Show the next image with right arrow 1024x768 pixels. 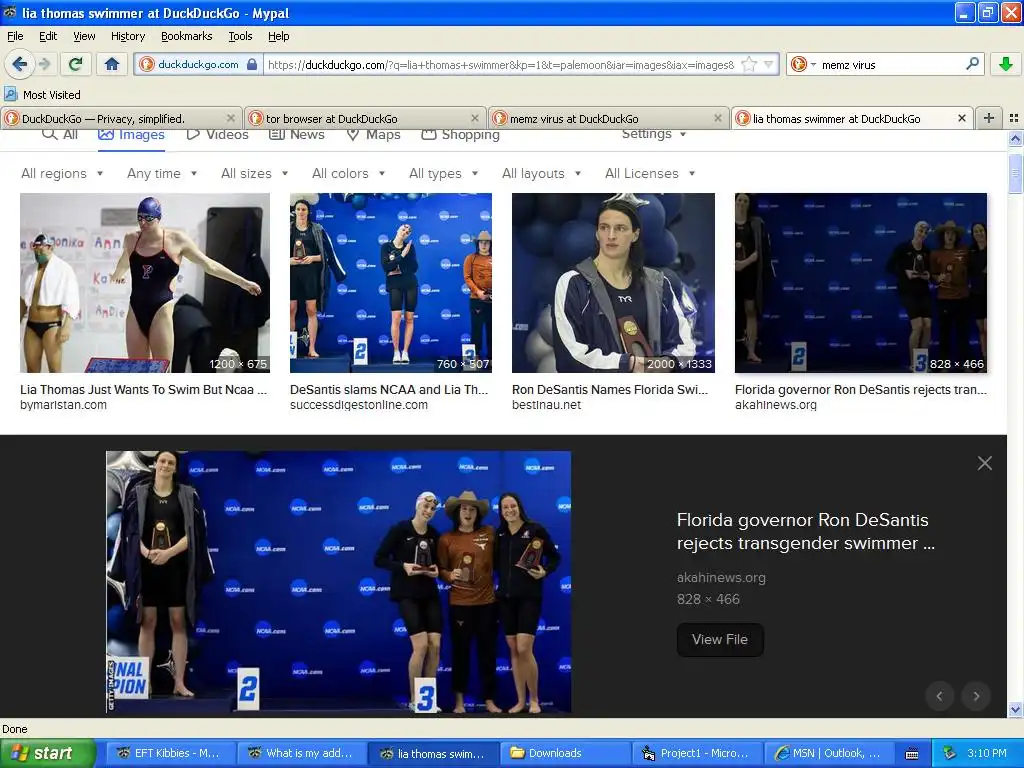(x=976, y=696)
